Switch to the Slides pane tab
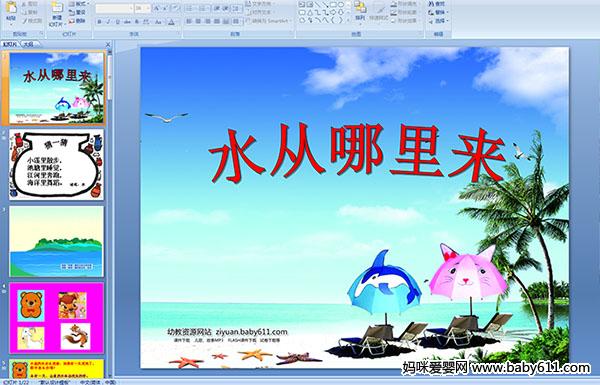Viewport: 600px width, 385px height. (x=10, y=44)
